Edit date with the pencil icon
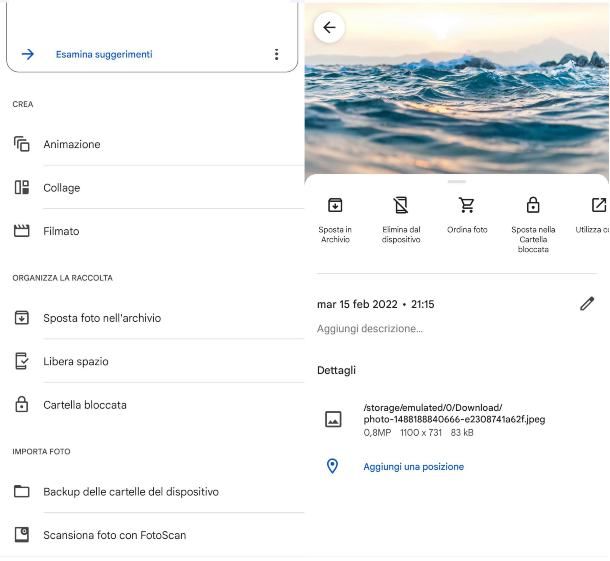 pyautogui.click(x=587, y=304)
